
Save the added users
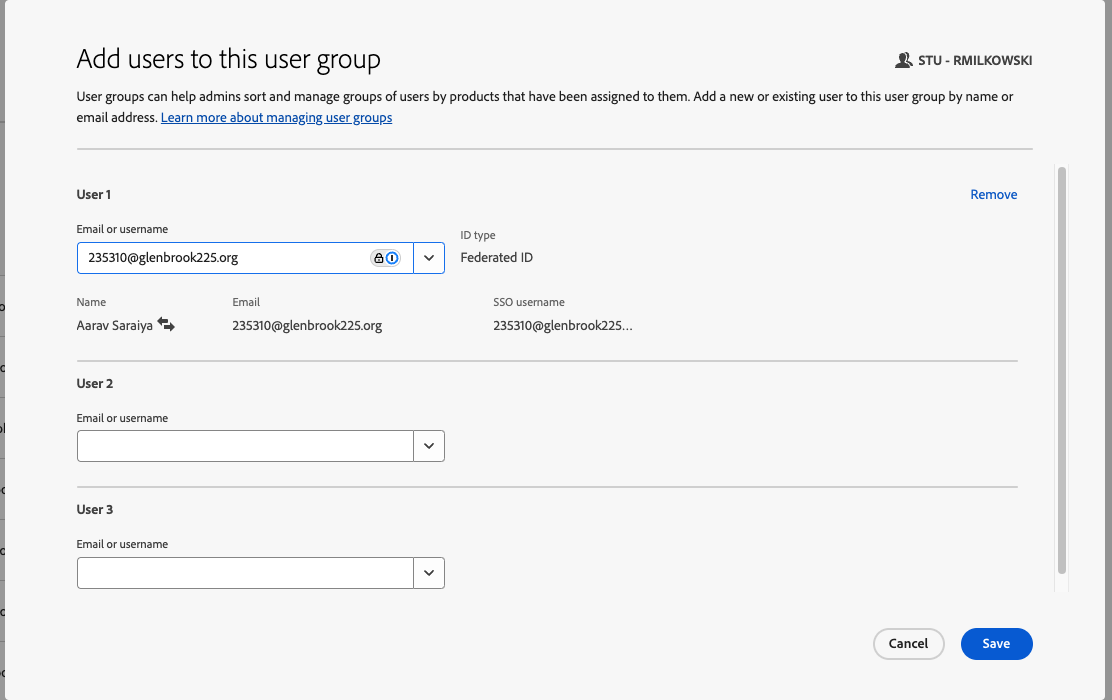pos(996,644)
